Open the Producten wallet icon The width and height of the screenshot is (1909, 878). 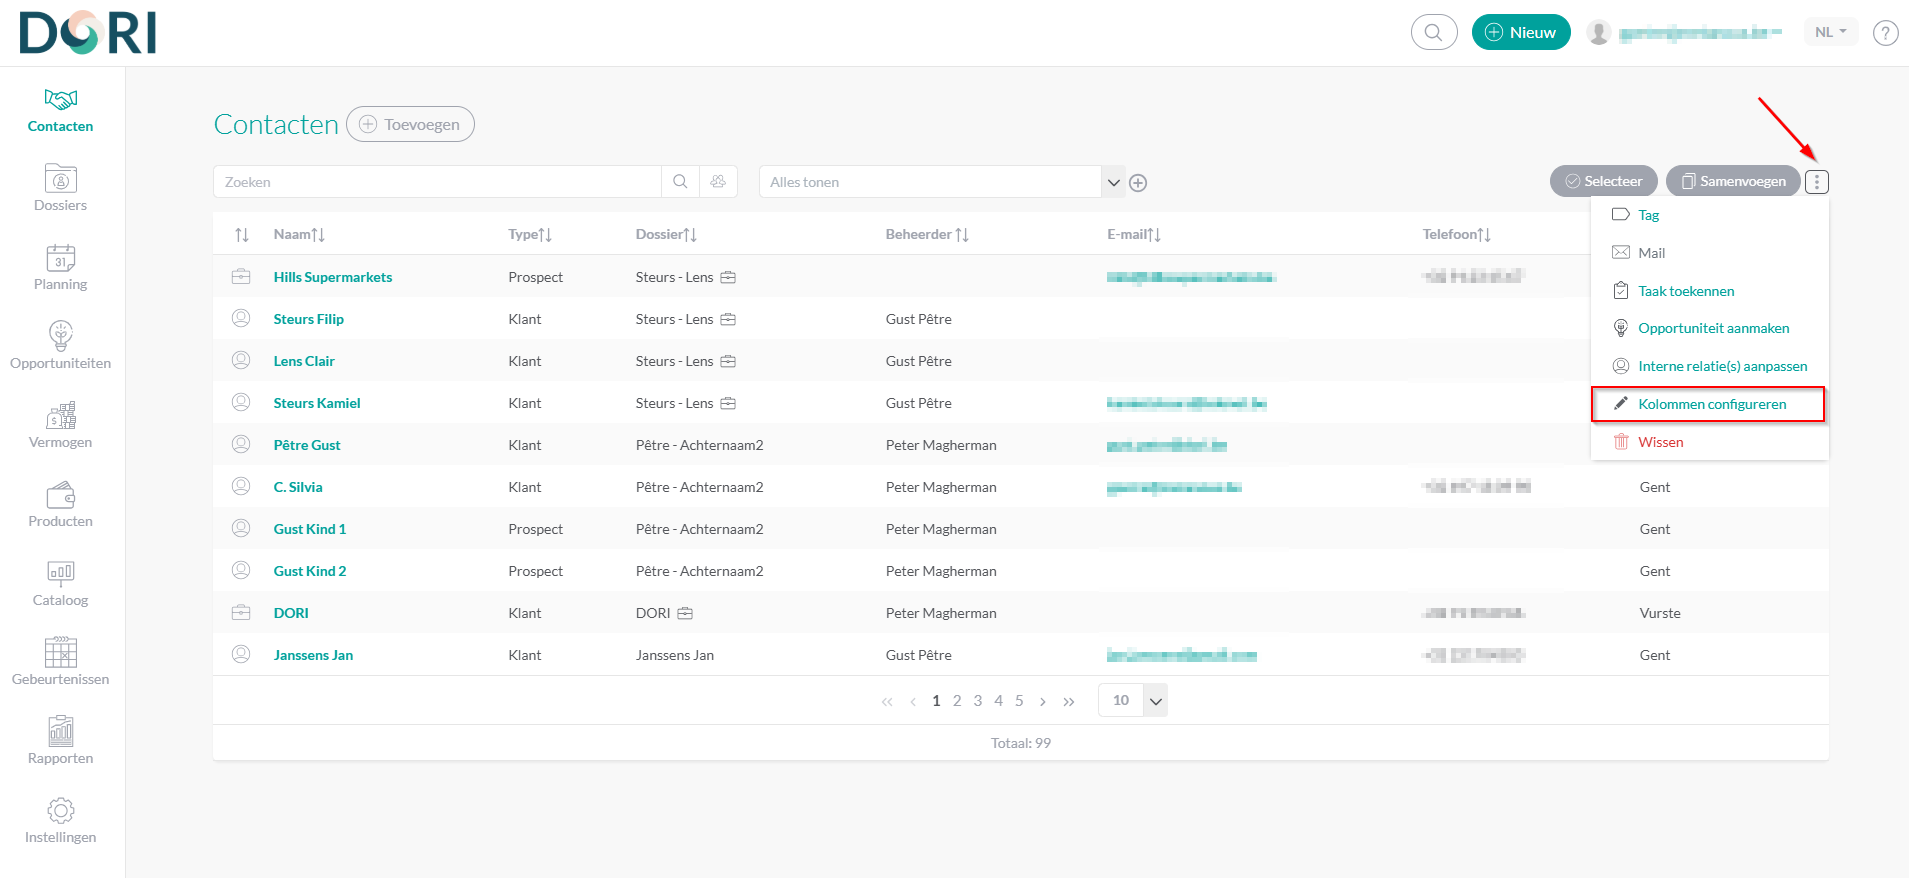(x=60, y=504)
